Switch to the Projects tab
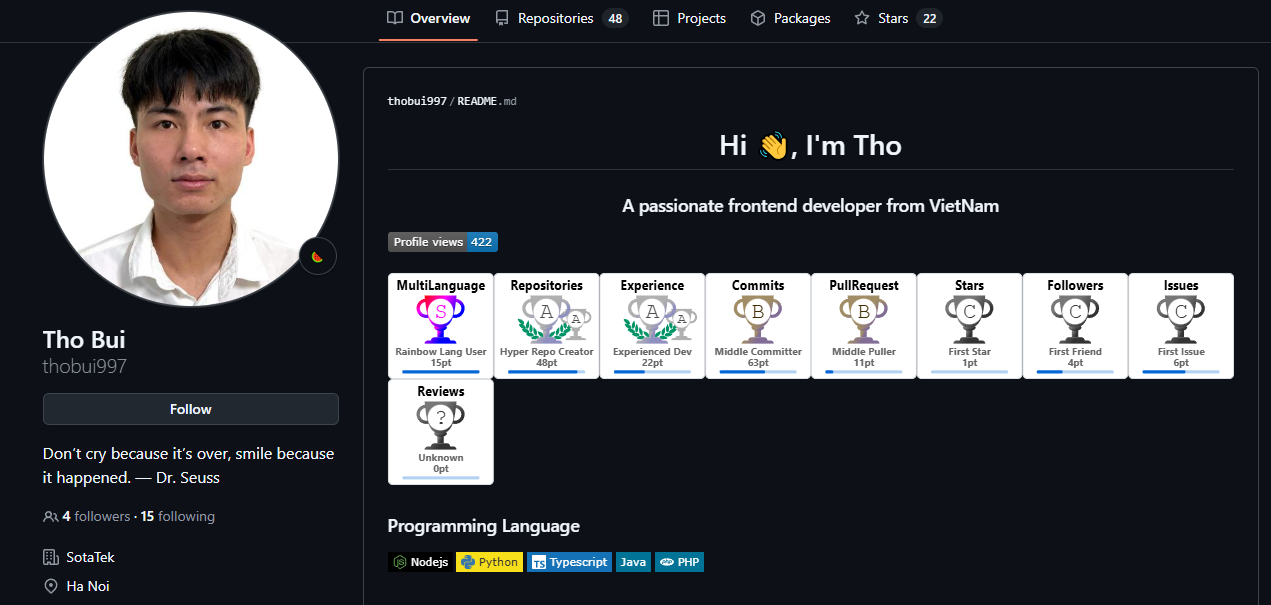The height and width of the screenshot is (605, 1271). coord(689,18)
